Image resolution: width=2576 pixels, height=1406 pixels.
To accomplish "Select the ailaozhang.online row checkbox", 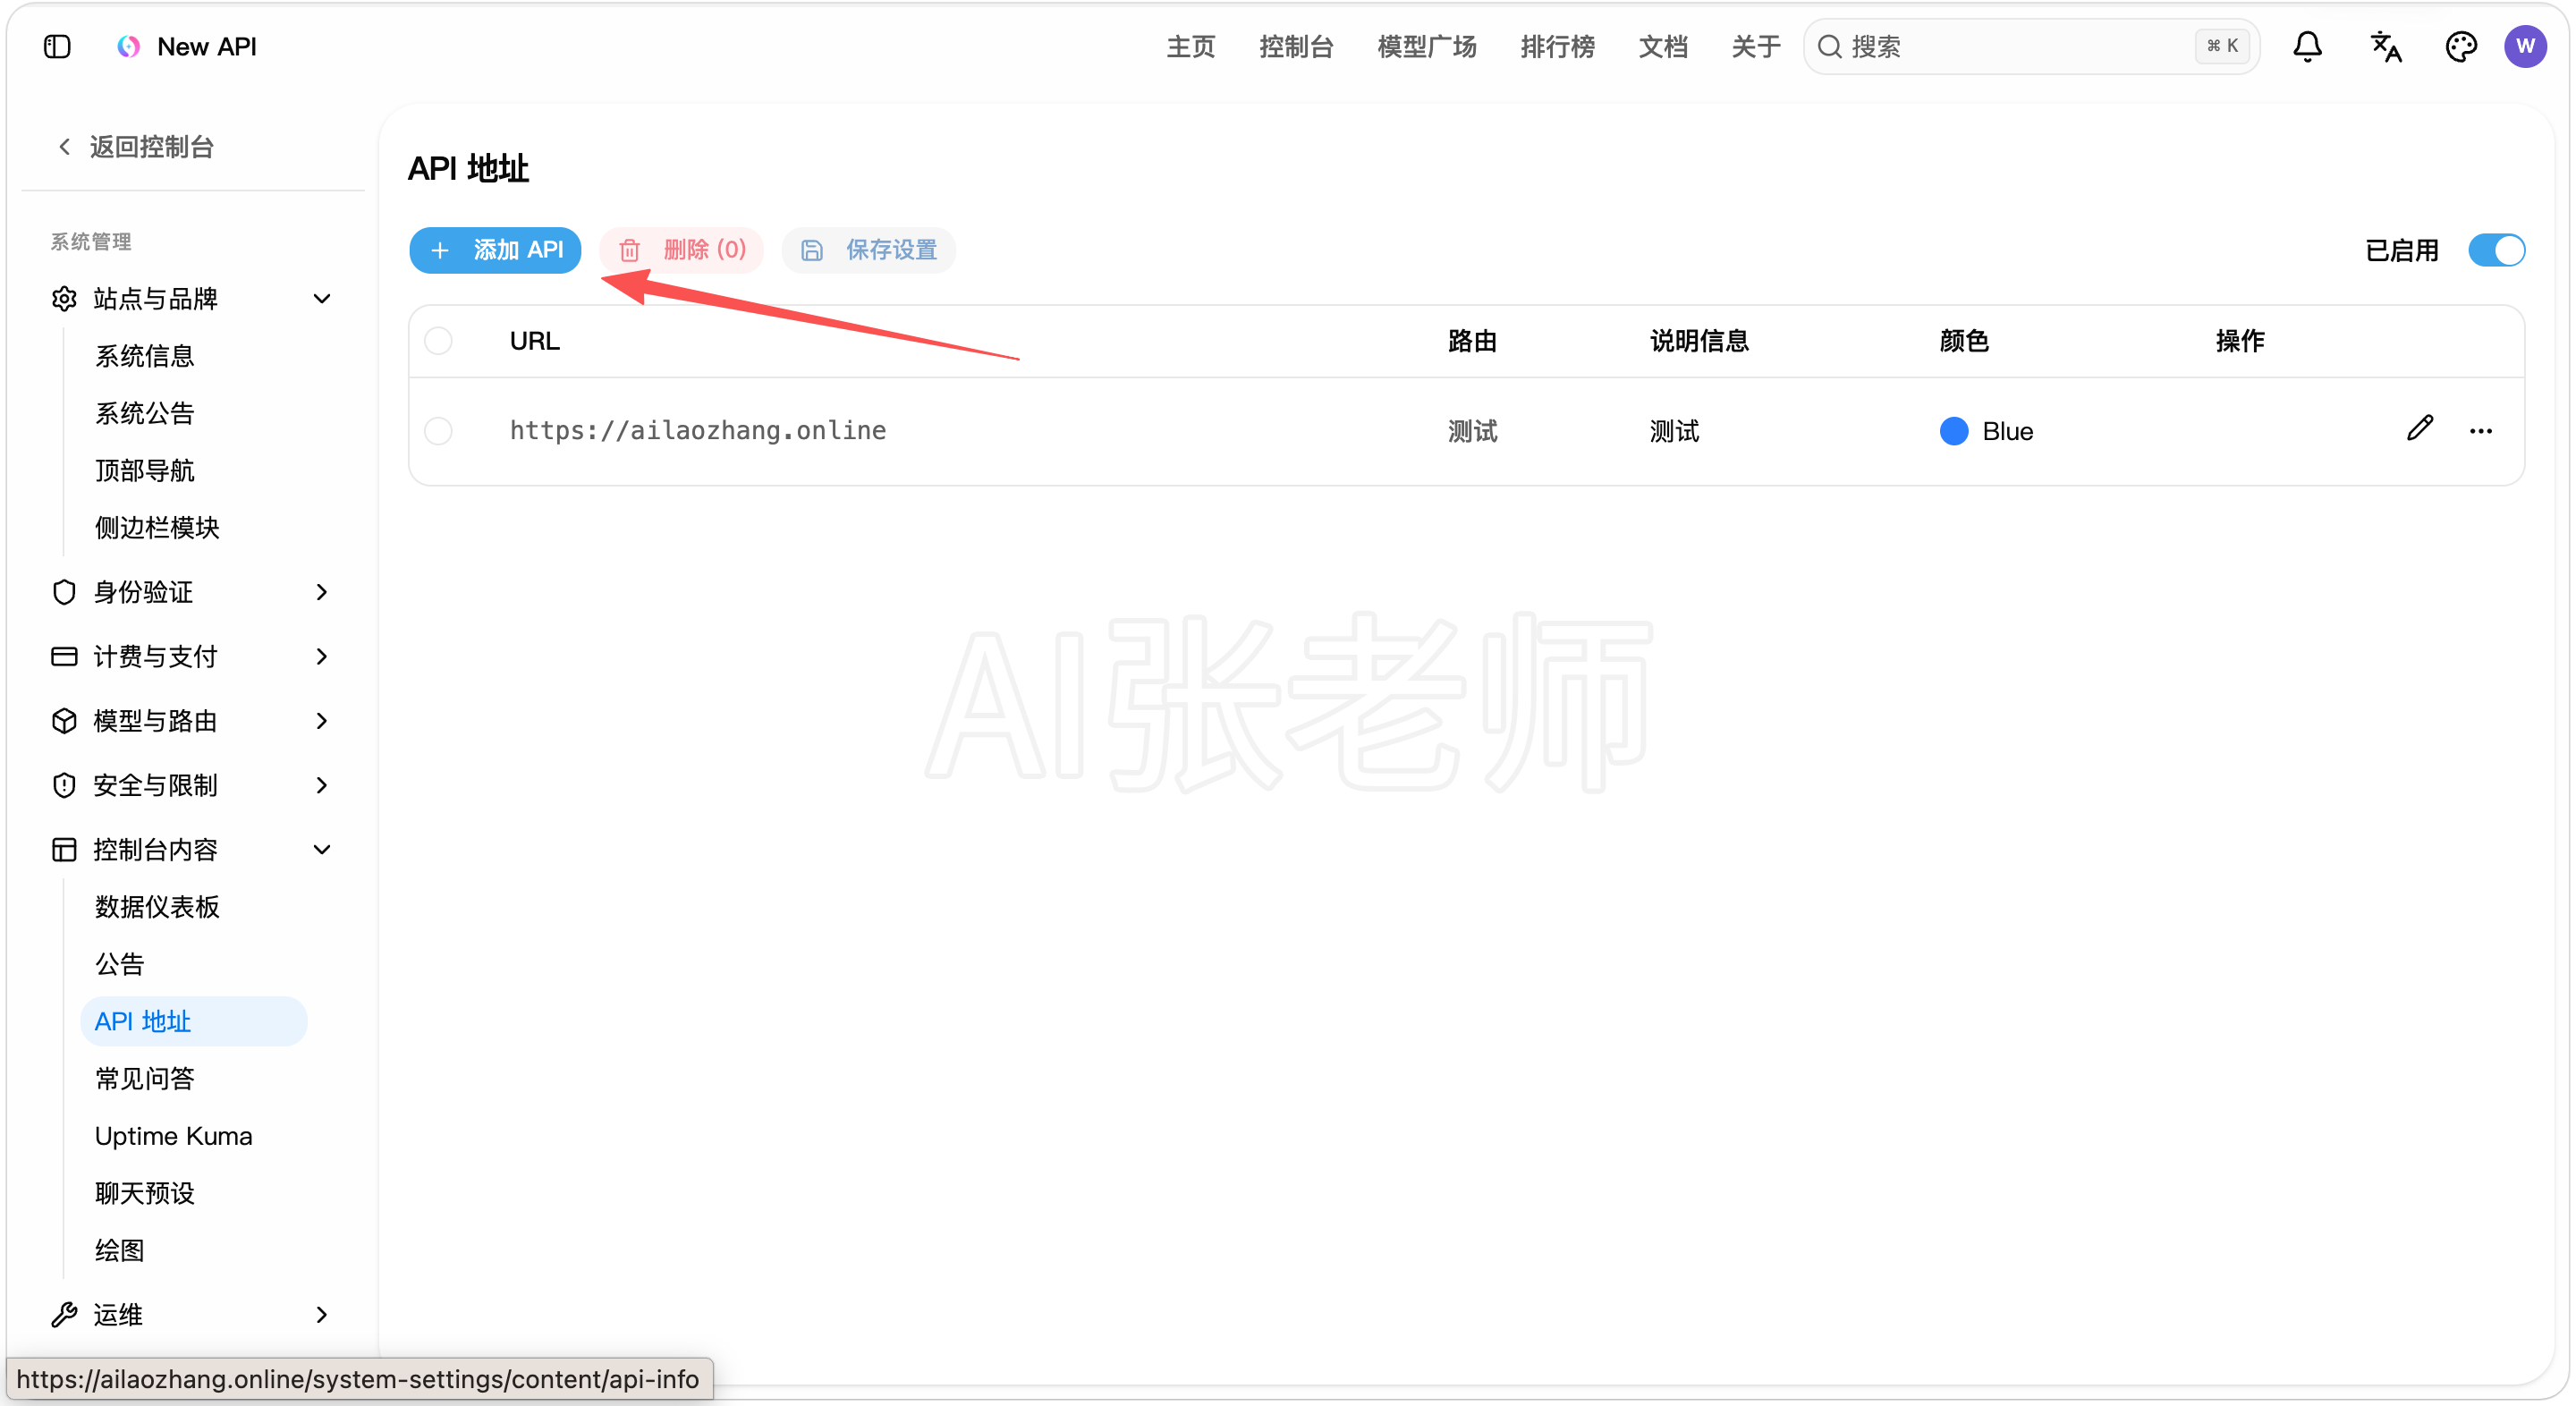I will (x=438, y=431).
